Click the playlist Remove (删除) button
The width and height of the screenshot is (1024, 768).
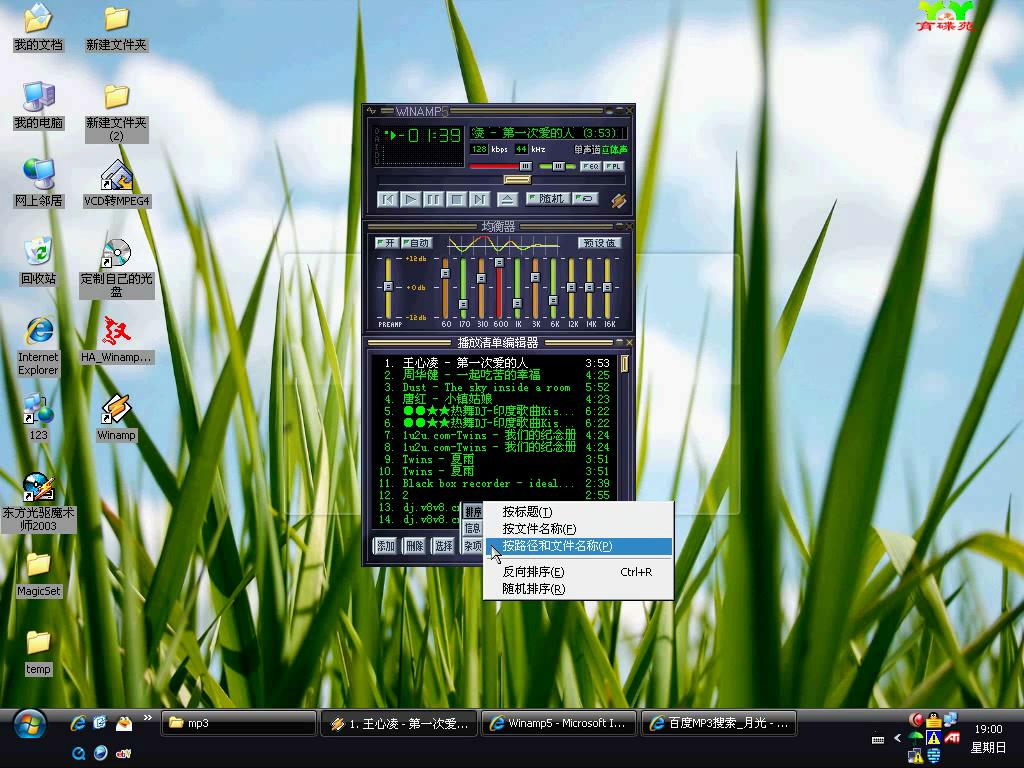point(415,546)
